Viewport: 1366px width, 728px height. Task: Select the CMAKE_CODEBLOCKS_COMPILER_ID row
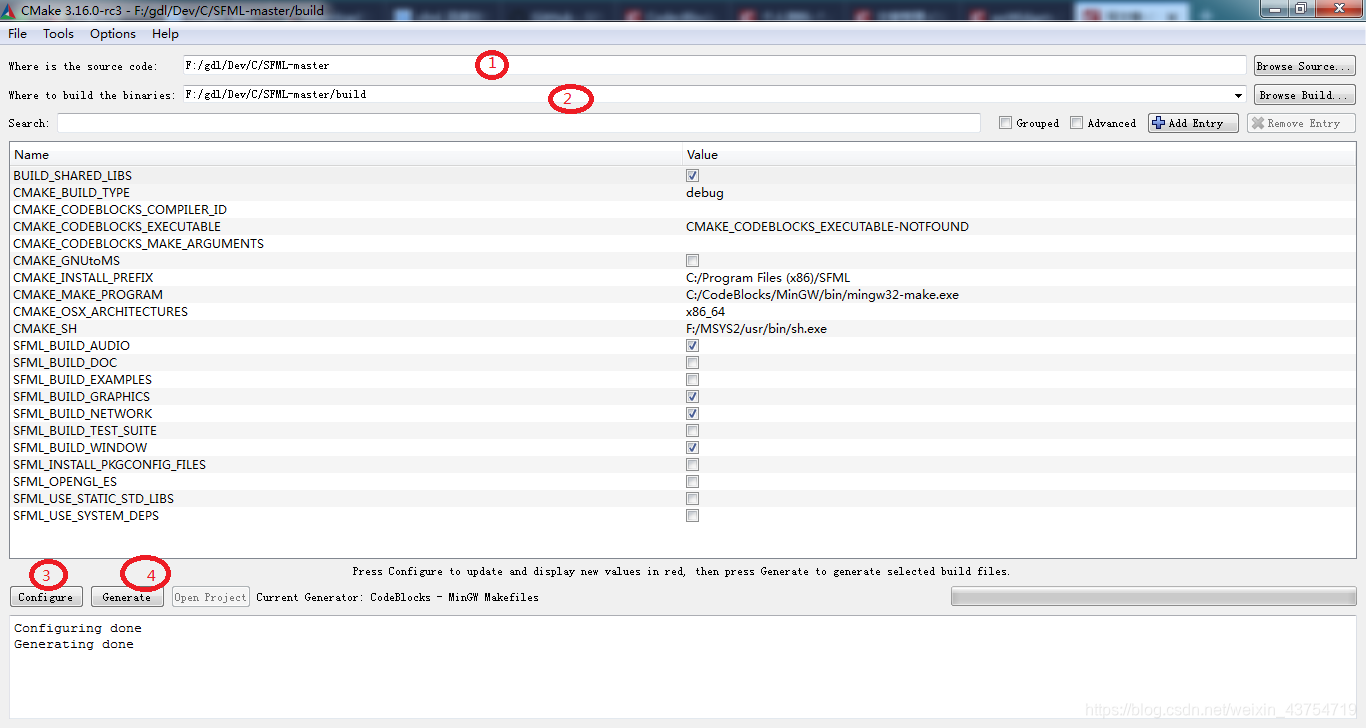[x=683, y=210]
